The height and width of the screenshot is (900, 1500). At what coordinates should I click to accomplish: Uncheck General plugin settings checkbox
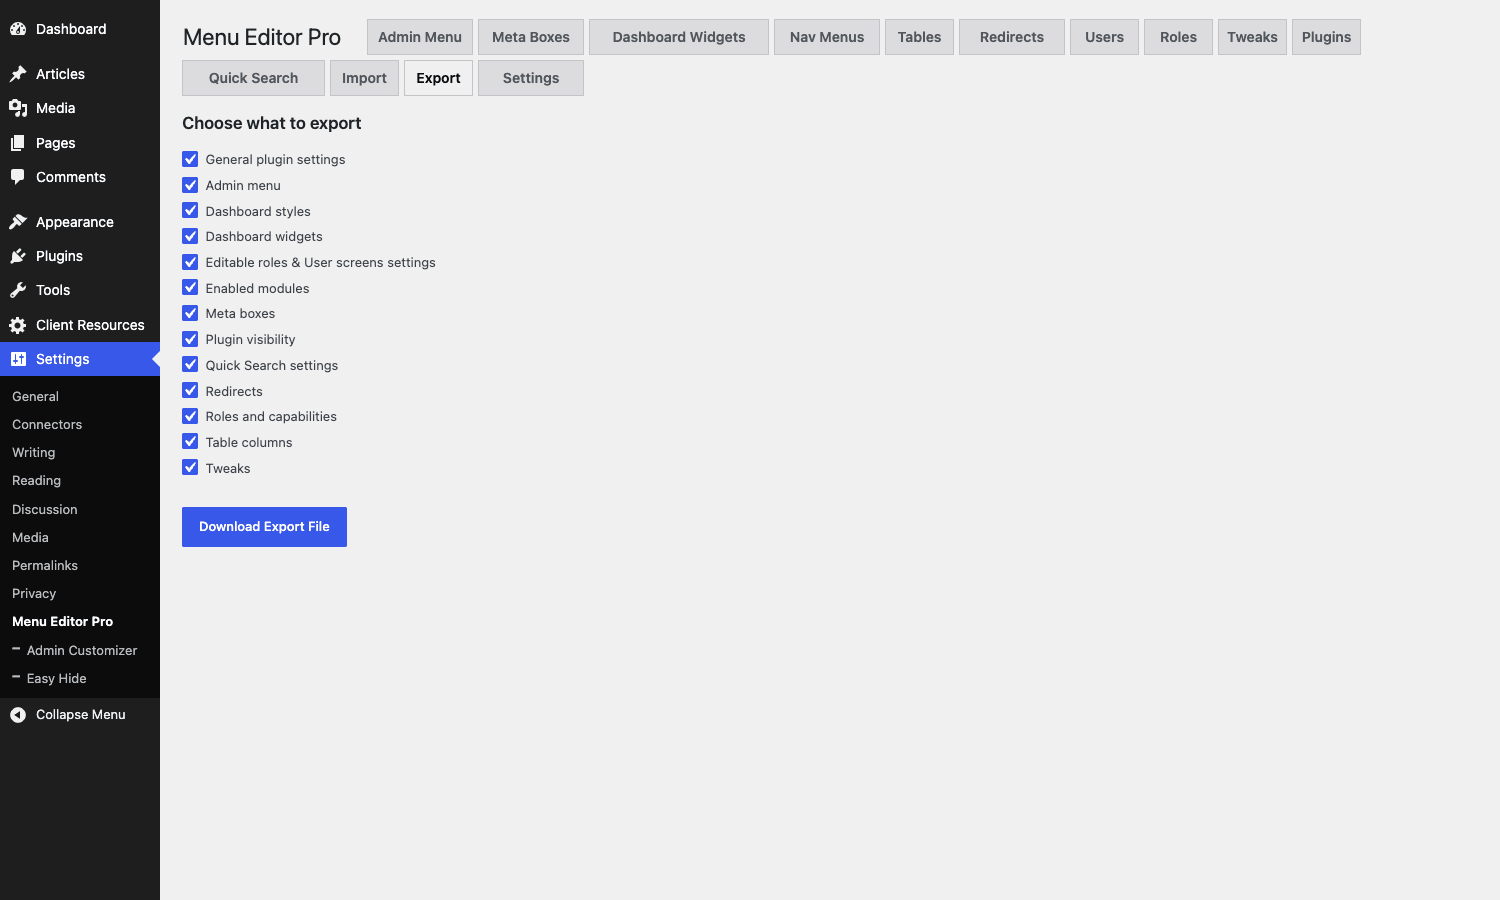pyautogui.click(x=190, y=159)
